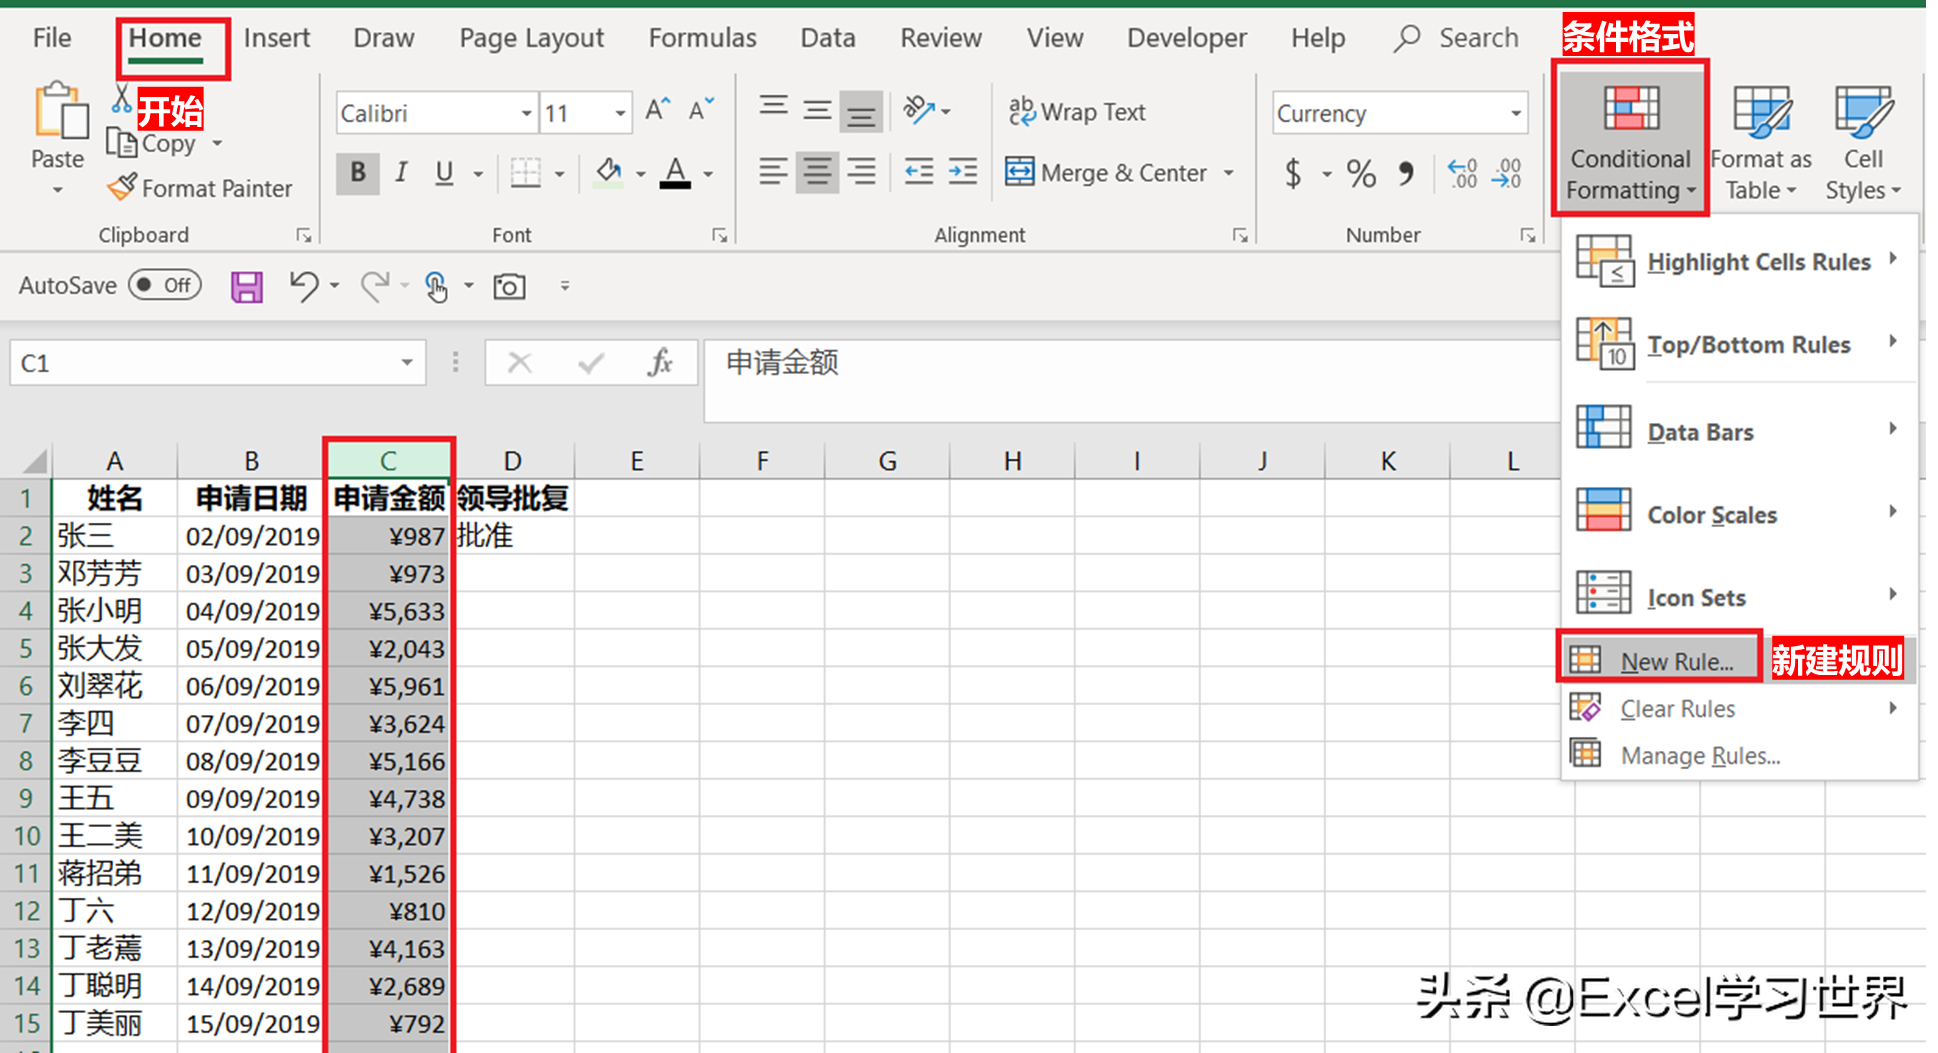This screenshot has height=1053, width=1938.
Task: Toggle italic formatting
Action: coord(401,172)
